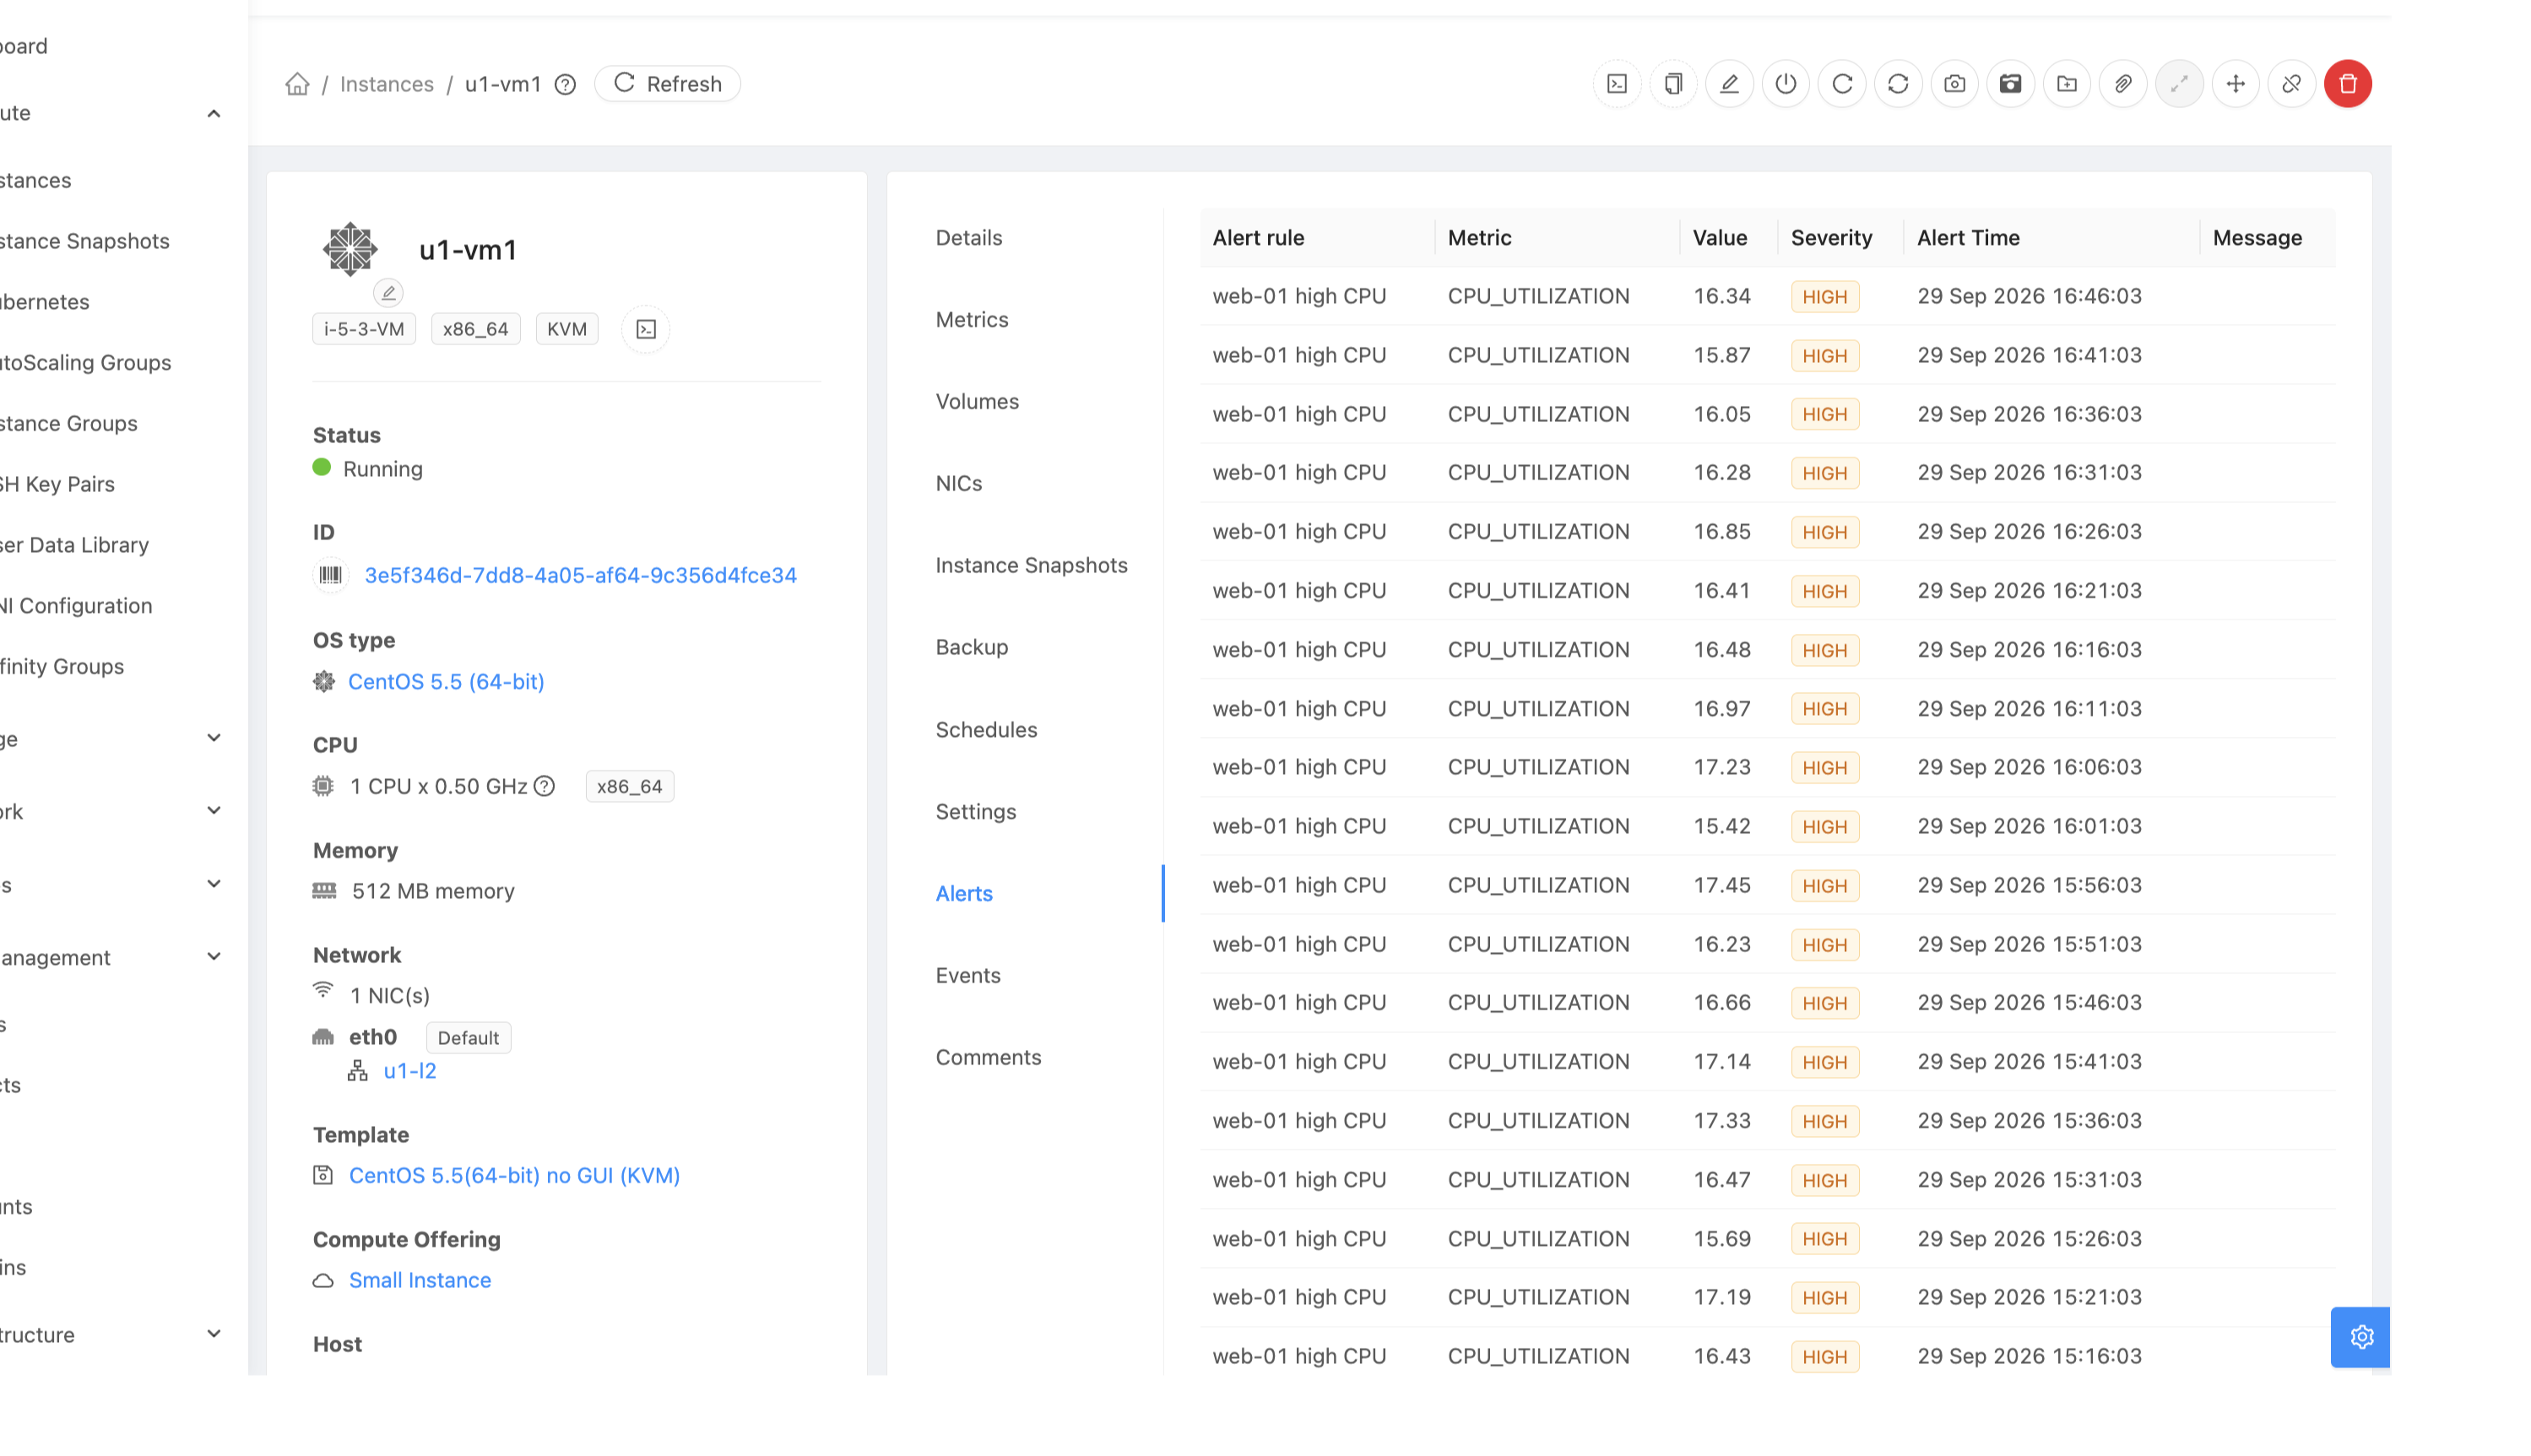
Task: Expand the Management sidebar section chevron
Action: (214, 957)
